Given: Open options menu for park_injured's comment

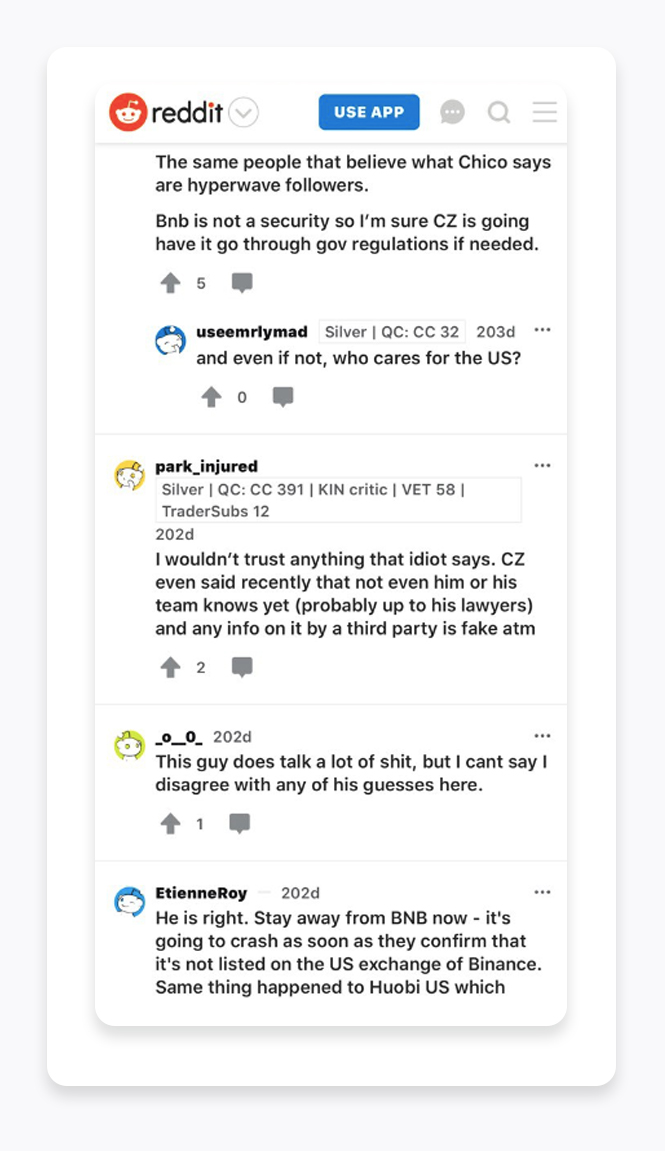Looking at the screenshot, I should 542,465.
